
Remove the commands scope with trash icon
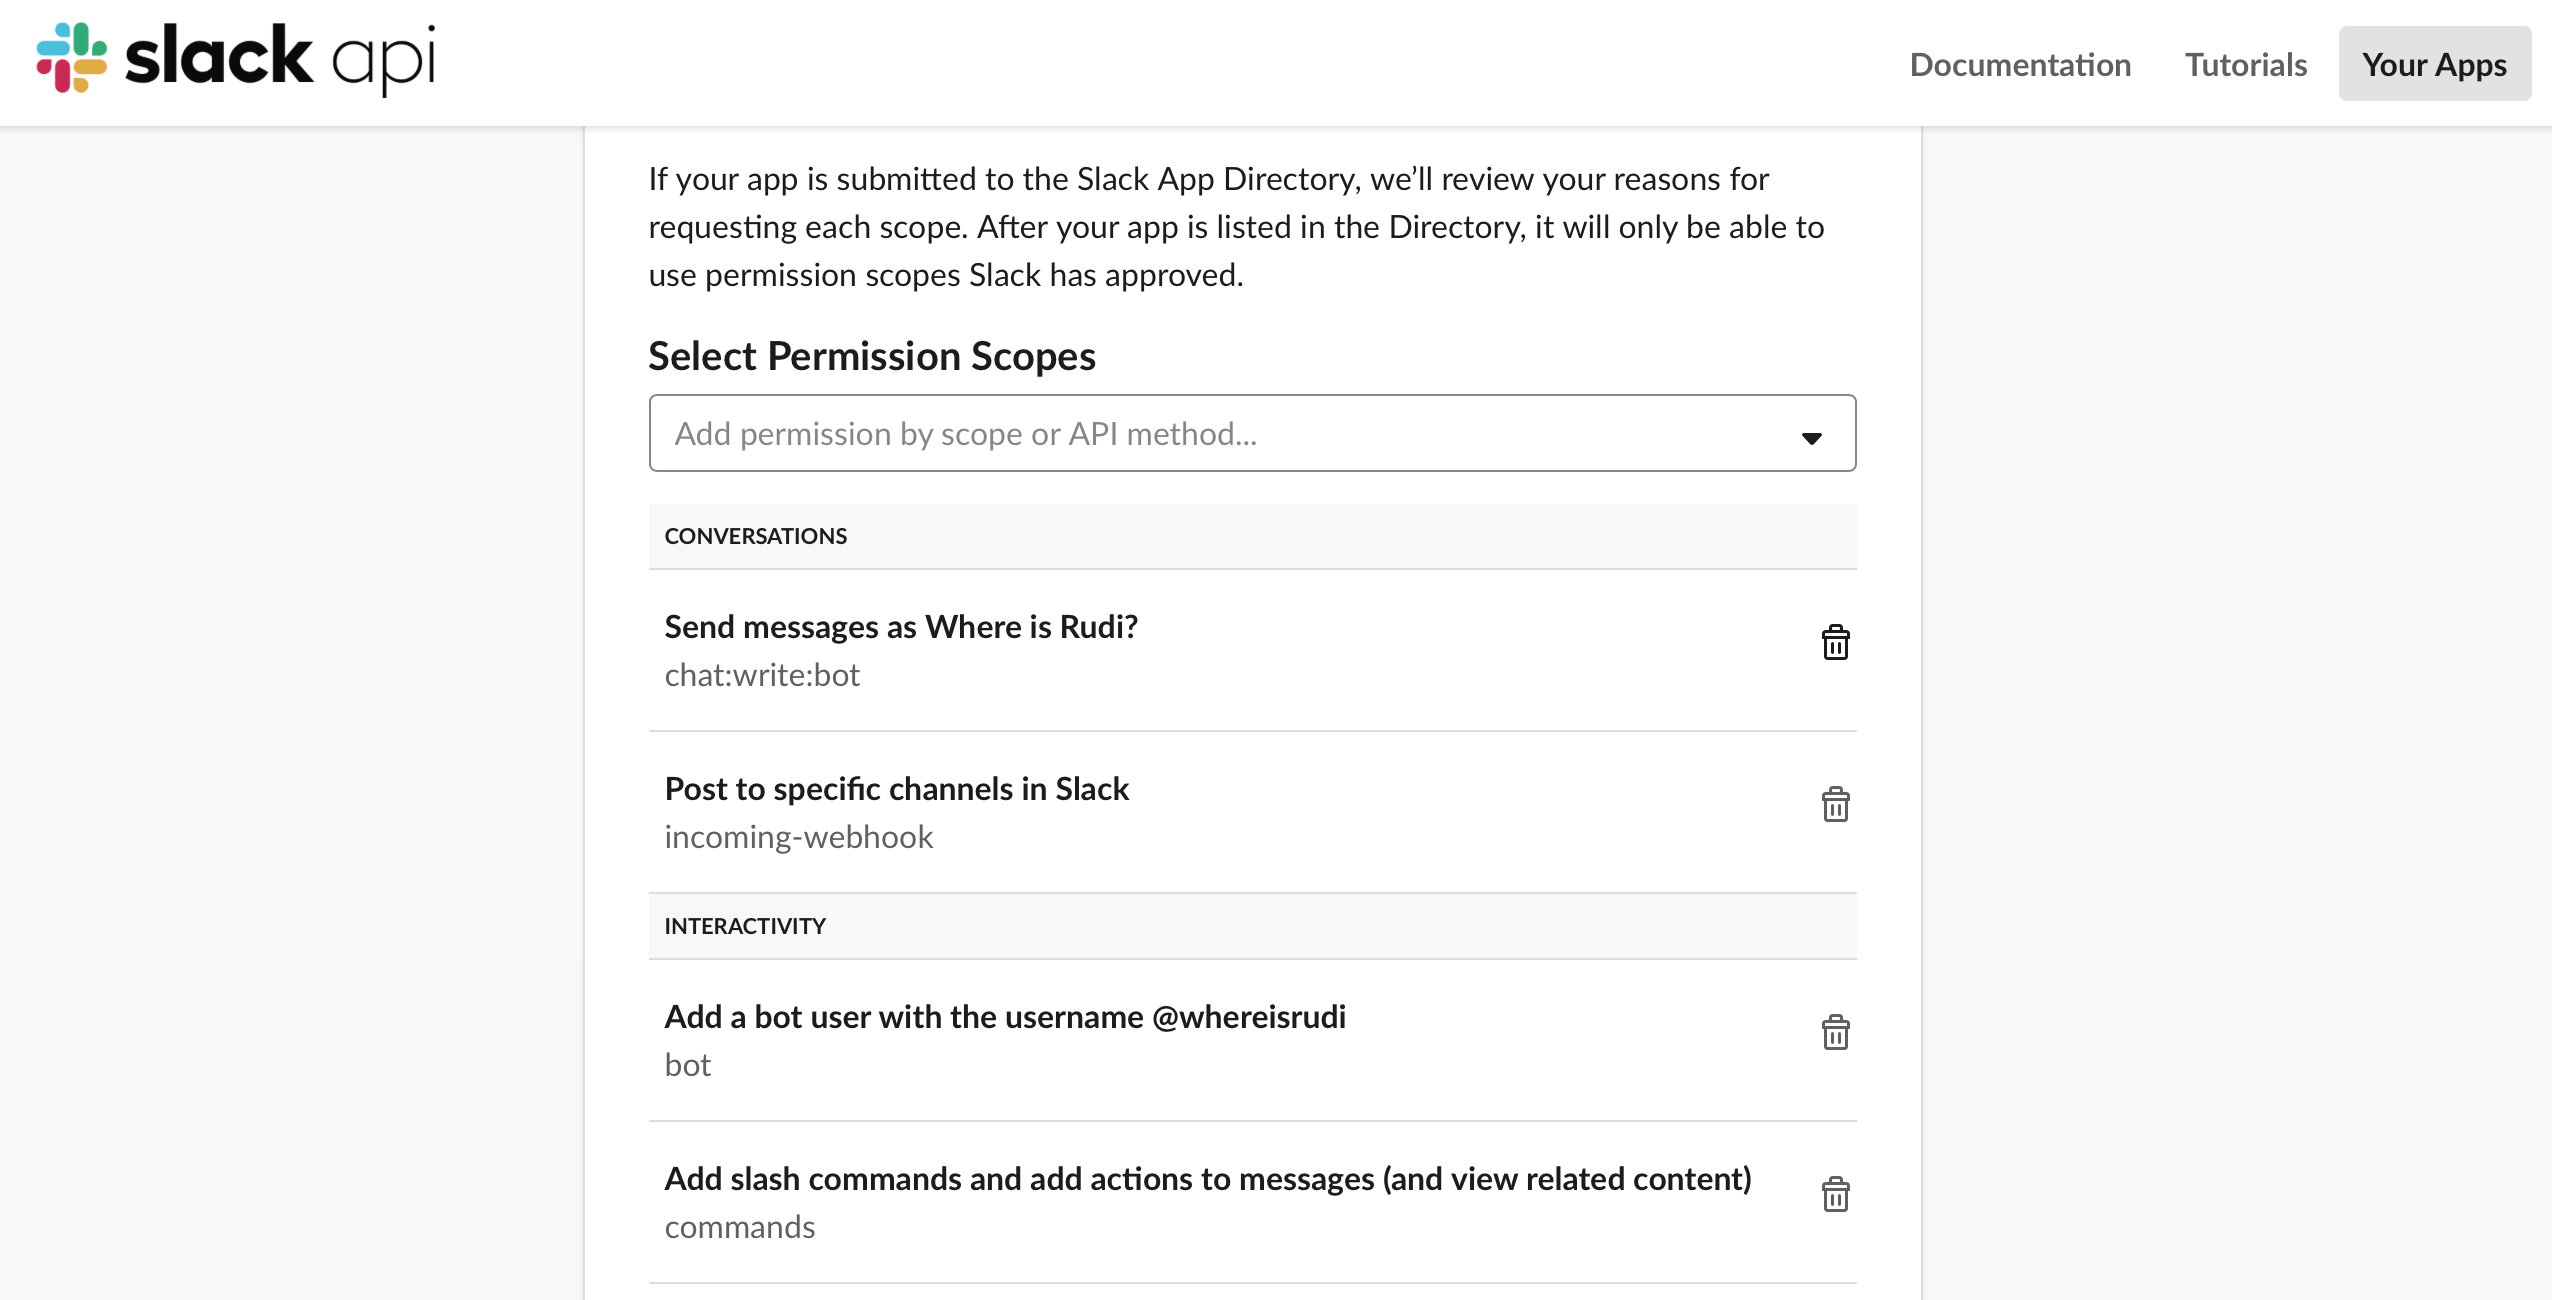pyautogui.click(x=1835, y=1194)
